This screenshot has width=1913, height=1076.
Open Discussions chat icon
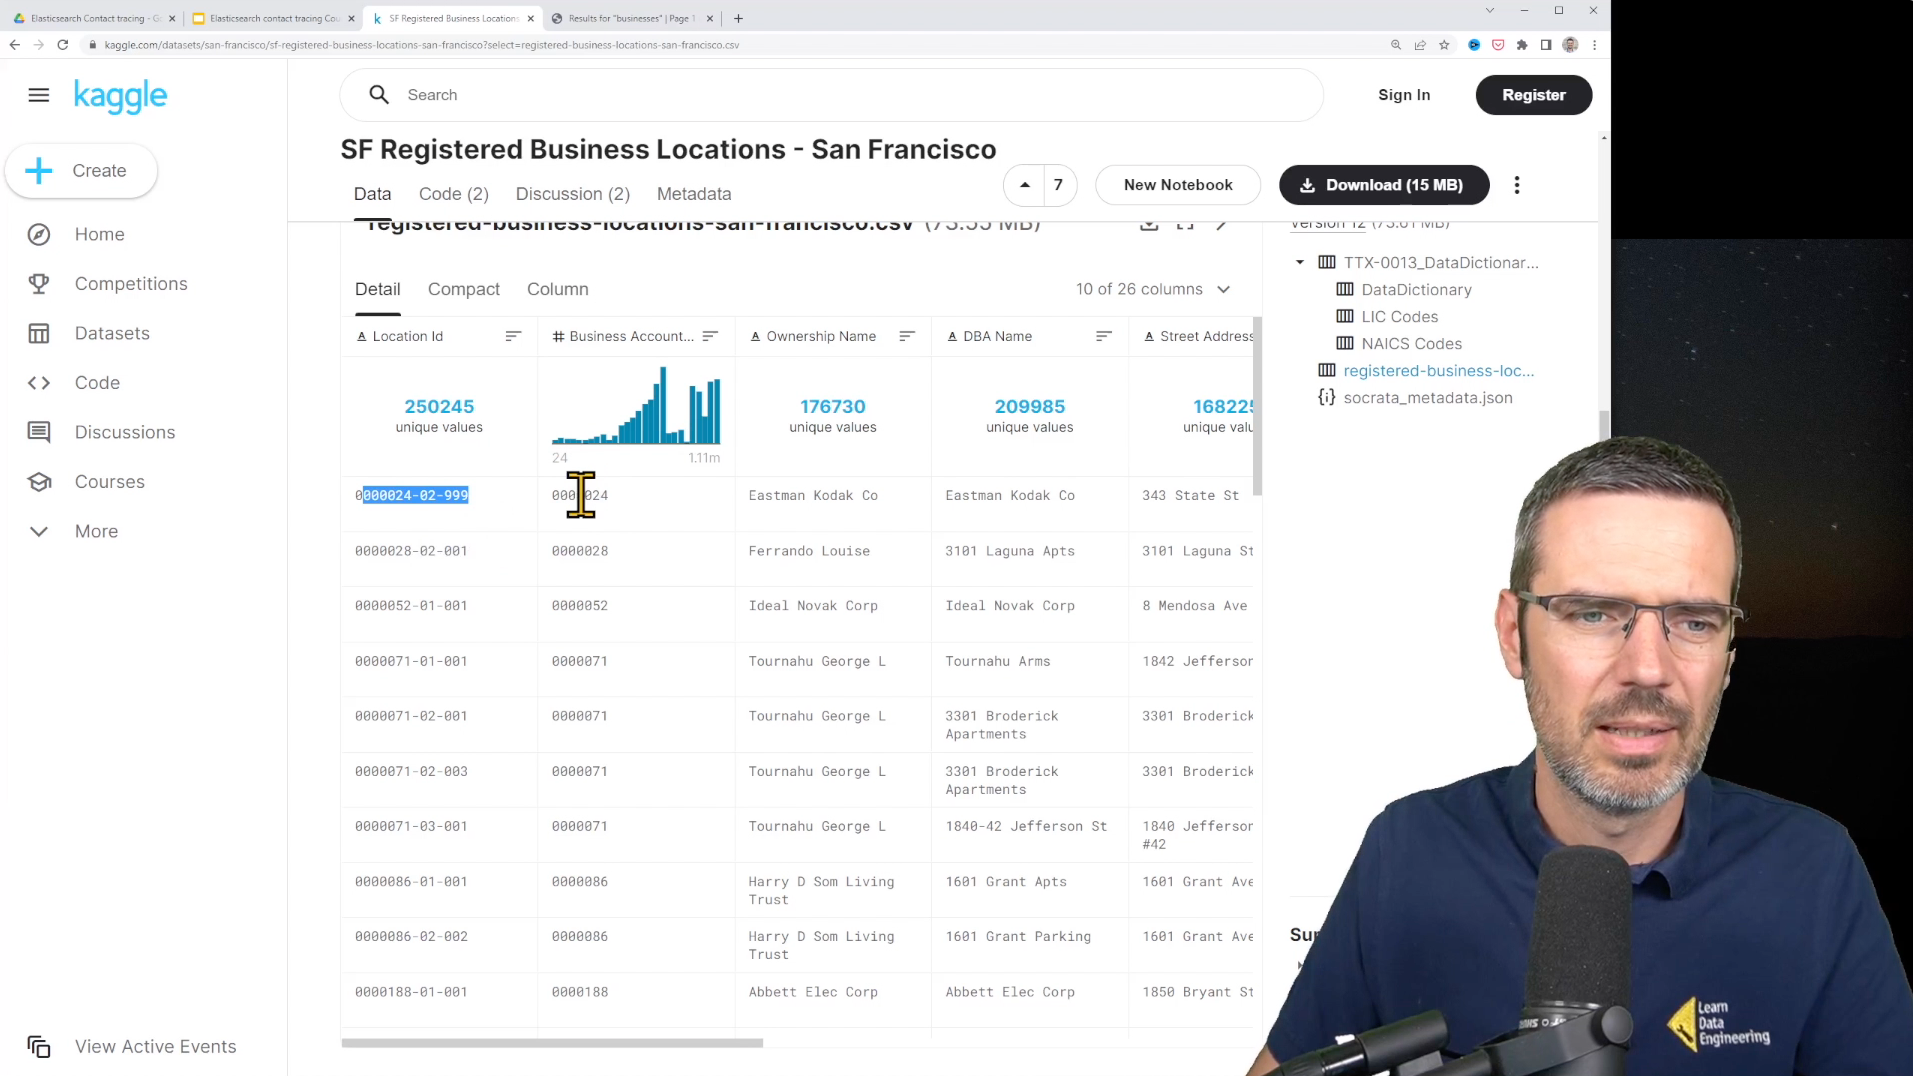point(39,432)
